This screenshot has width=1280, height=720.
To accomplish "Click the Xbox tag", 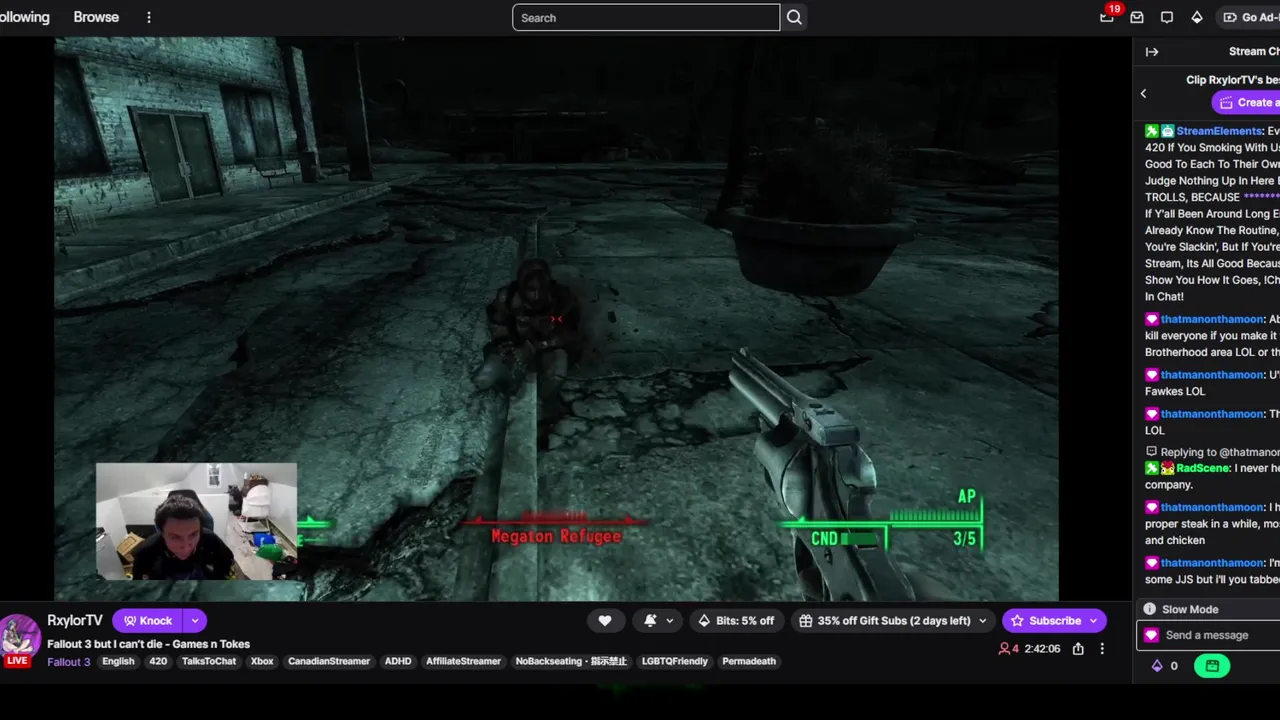I will pos(262,661).
